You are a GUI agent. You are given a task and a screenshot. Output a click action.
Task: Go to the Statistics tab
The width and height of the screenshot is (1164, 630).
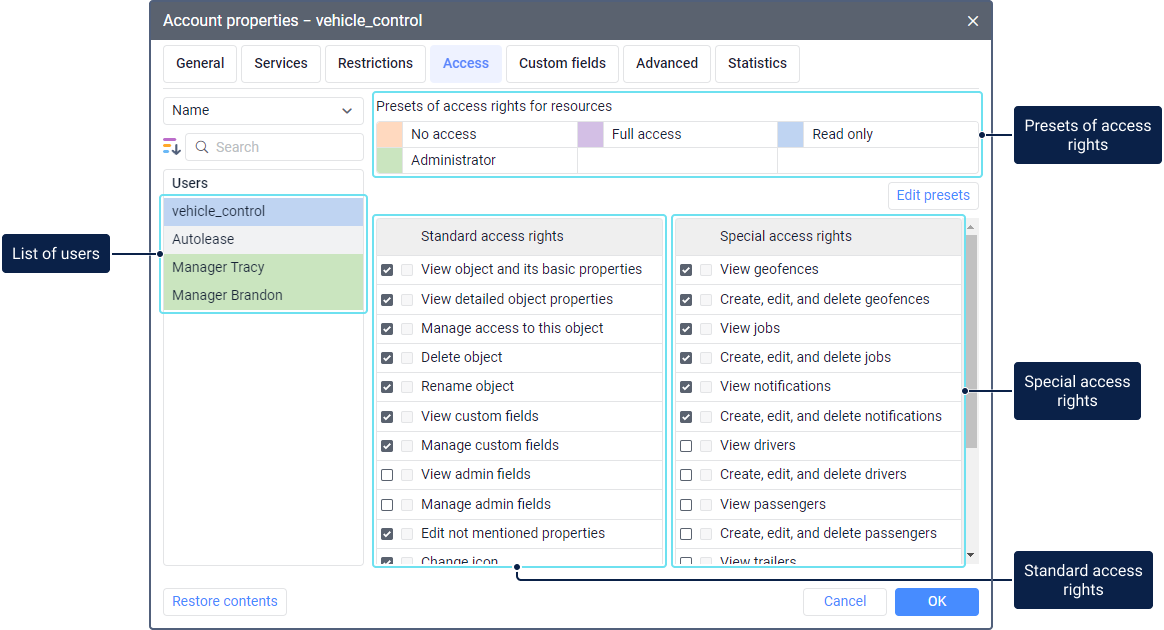point(757,63)
